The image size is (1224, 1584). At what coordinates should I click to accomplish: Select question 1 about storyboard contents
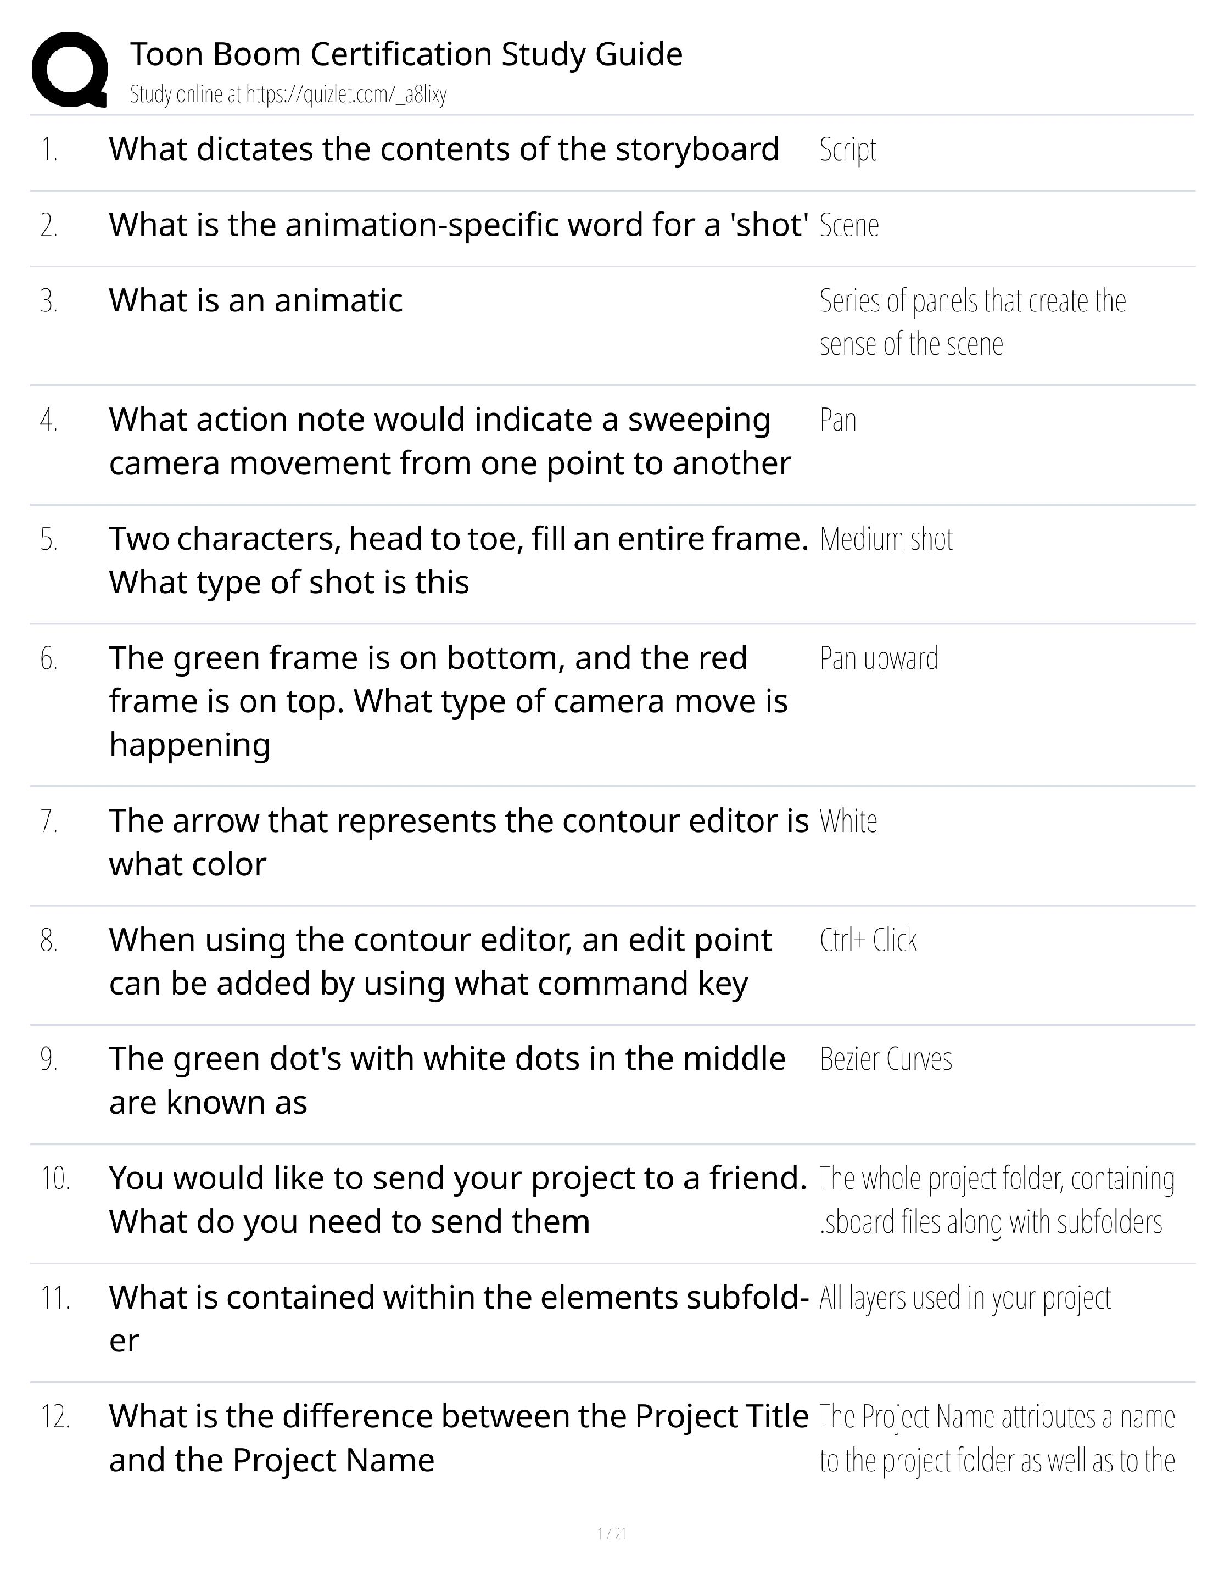coord(443,149)
